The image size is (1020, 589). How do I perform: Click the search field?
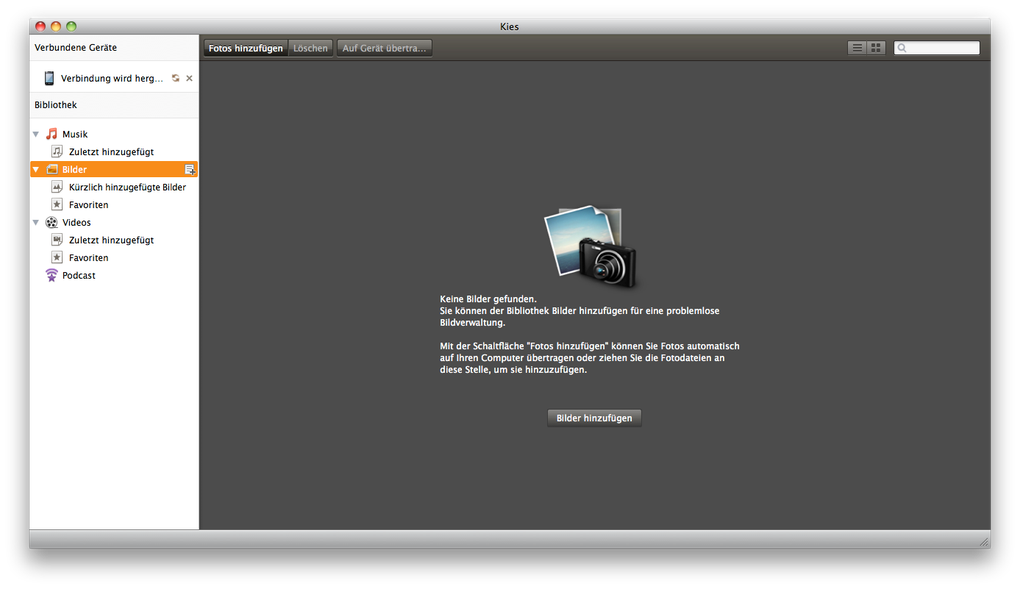(x=937, y=48)
